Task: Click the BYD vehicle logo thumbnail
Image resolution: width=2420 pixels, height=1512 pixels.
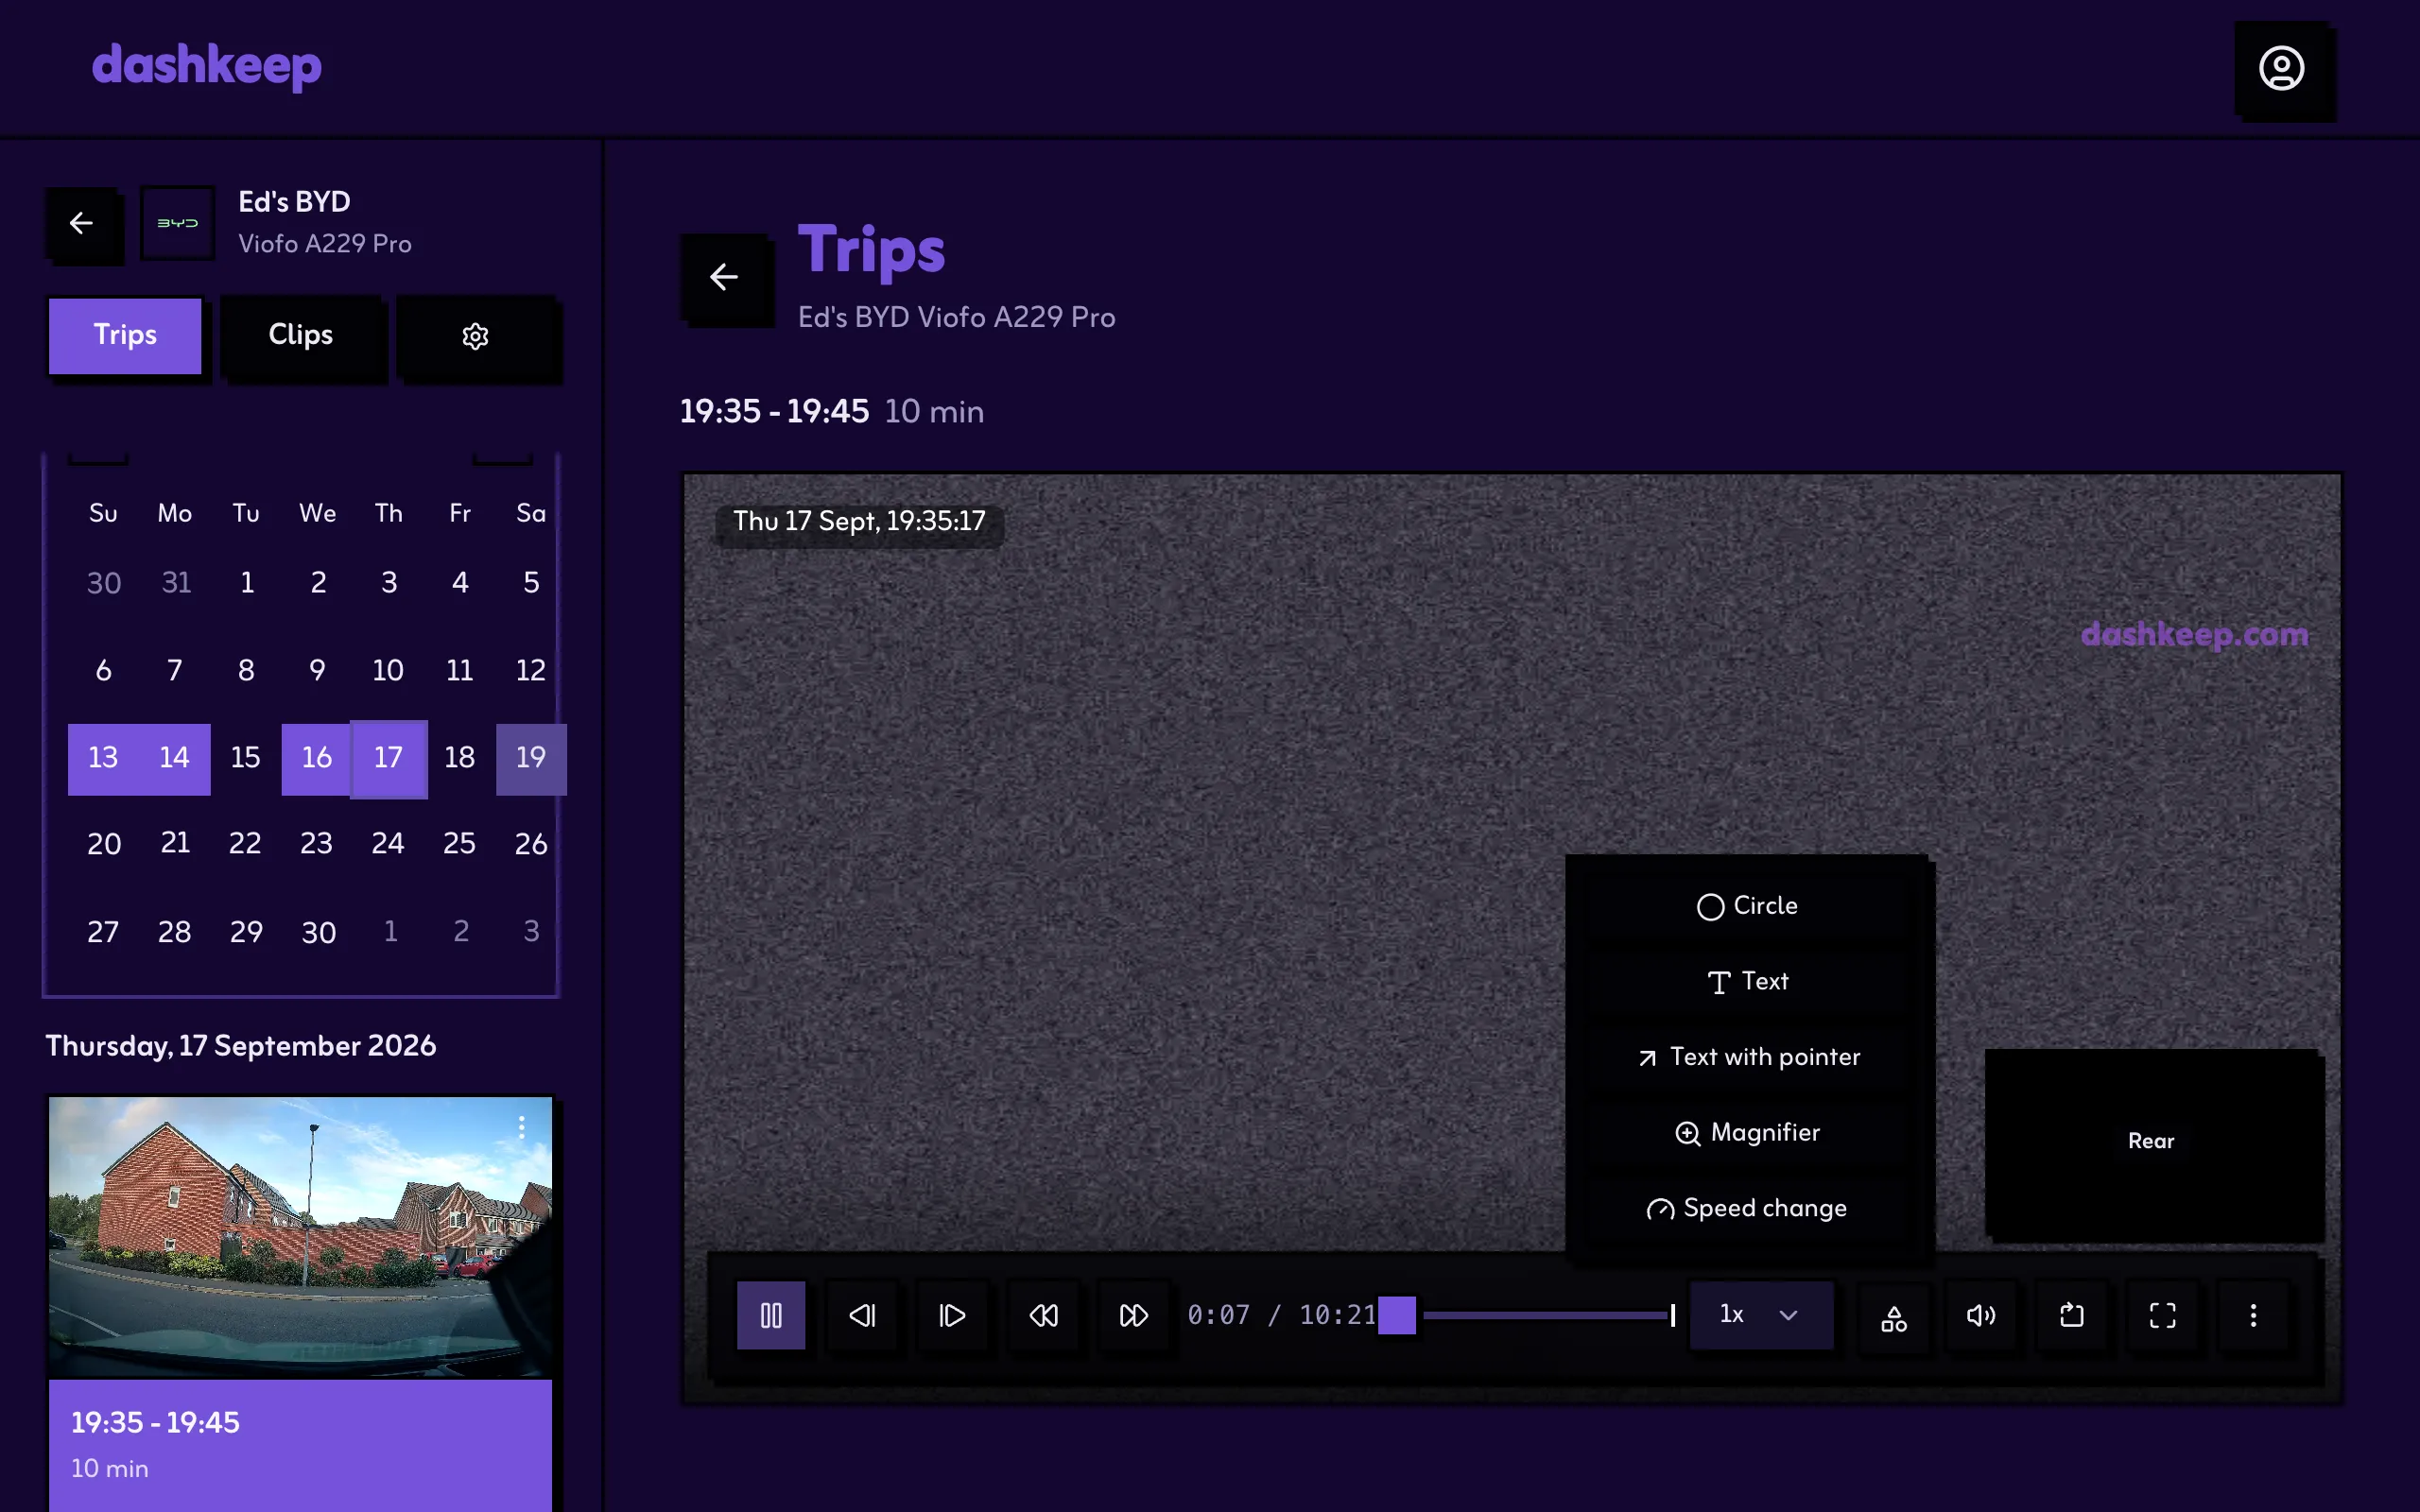Action: coord(177,223)
